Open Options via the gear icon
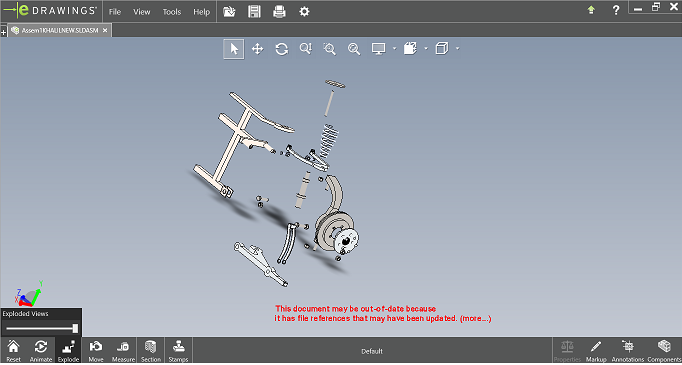 [x=304, y=12]
